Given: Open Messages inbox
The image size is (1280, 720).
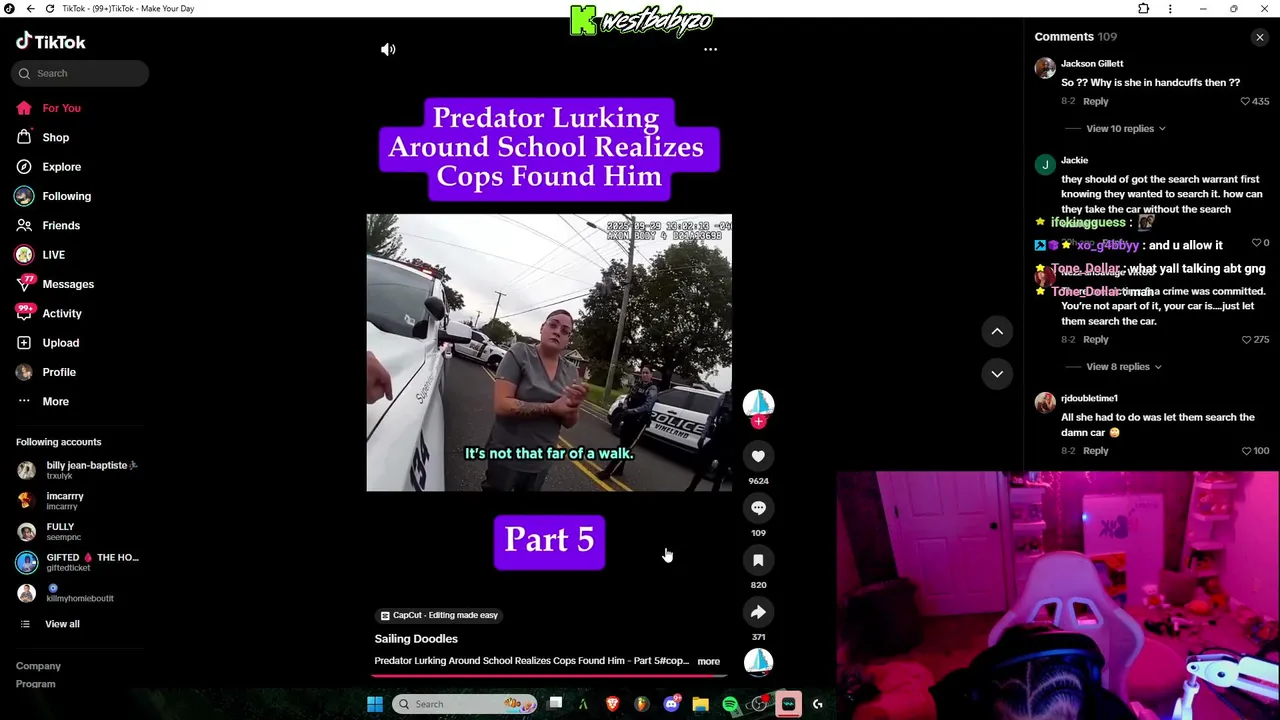Looking at the screenshot, I should 54,284.
